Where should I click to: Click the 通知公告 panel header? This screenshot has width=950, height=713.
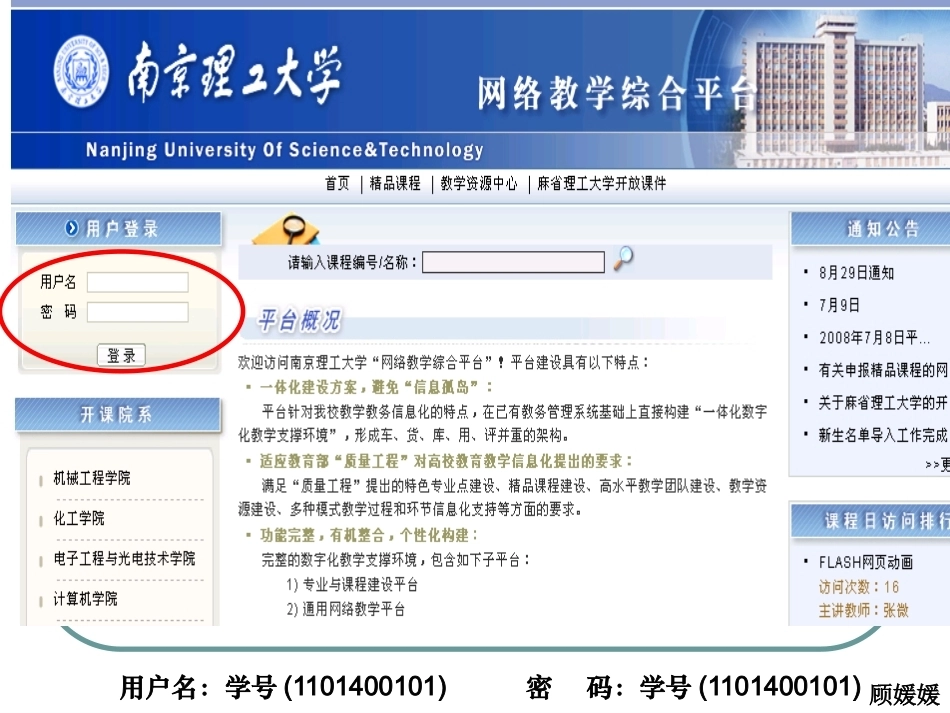point(871,228)
